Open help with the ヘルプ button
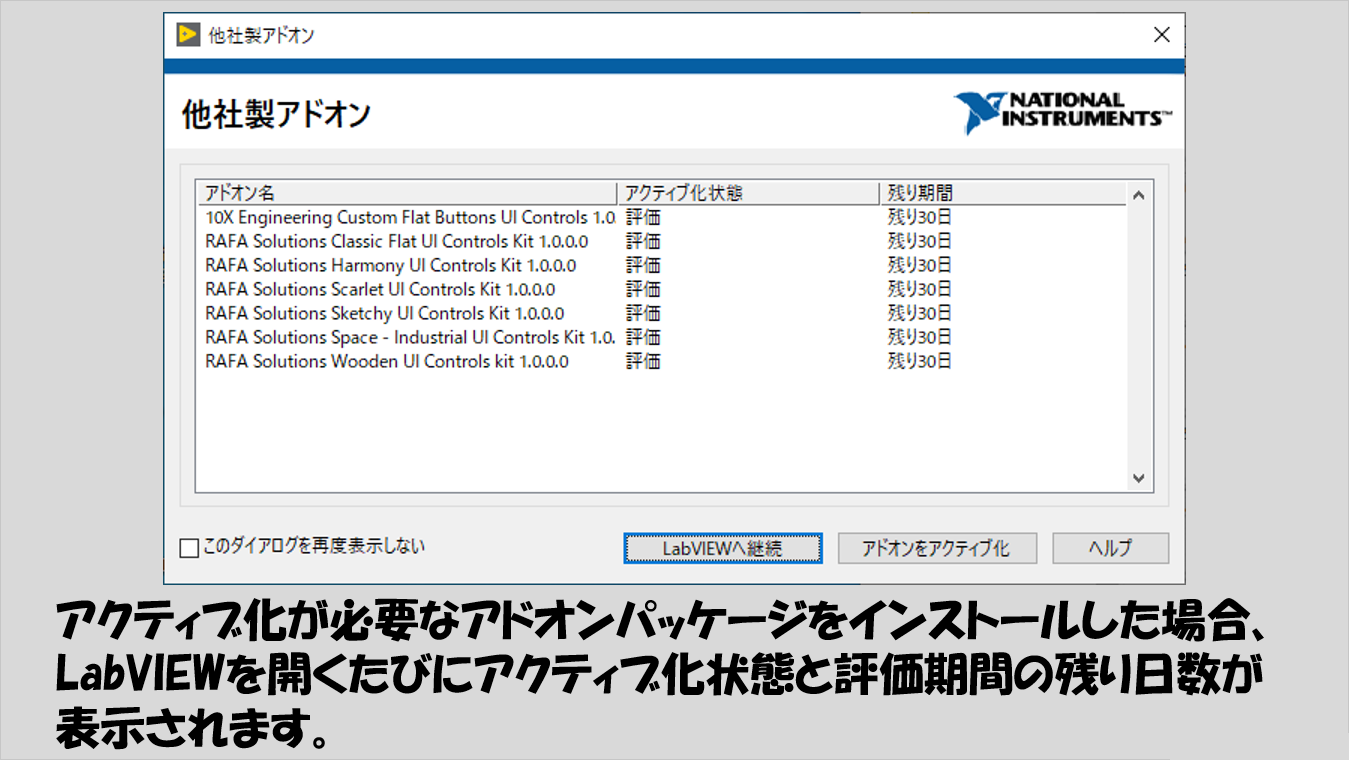Viewport: 1349px width, 760px height. [x=1110, y=548]
